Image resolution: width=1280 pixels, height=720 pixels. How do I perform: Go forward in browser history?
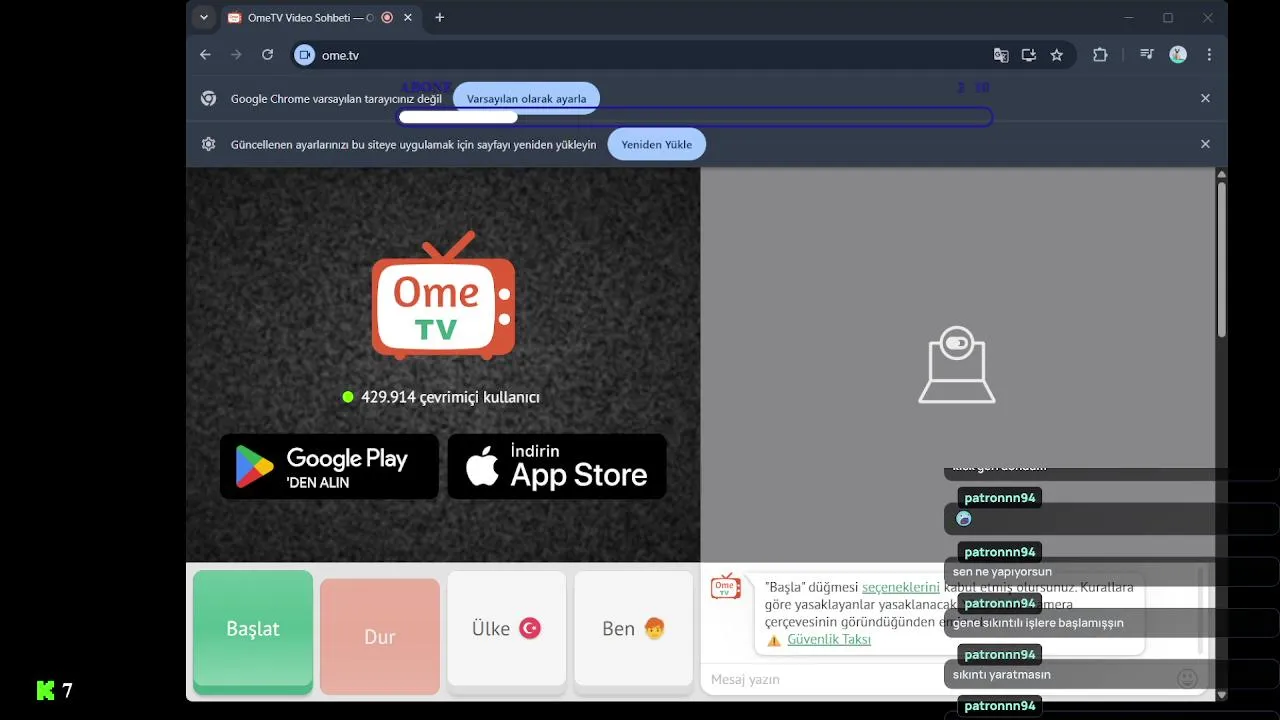pyautogui.click(x=236, y=55)
